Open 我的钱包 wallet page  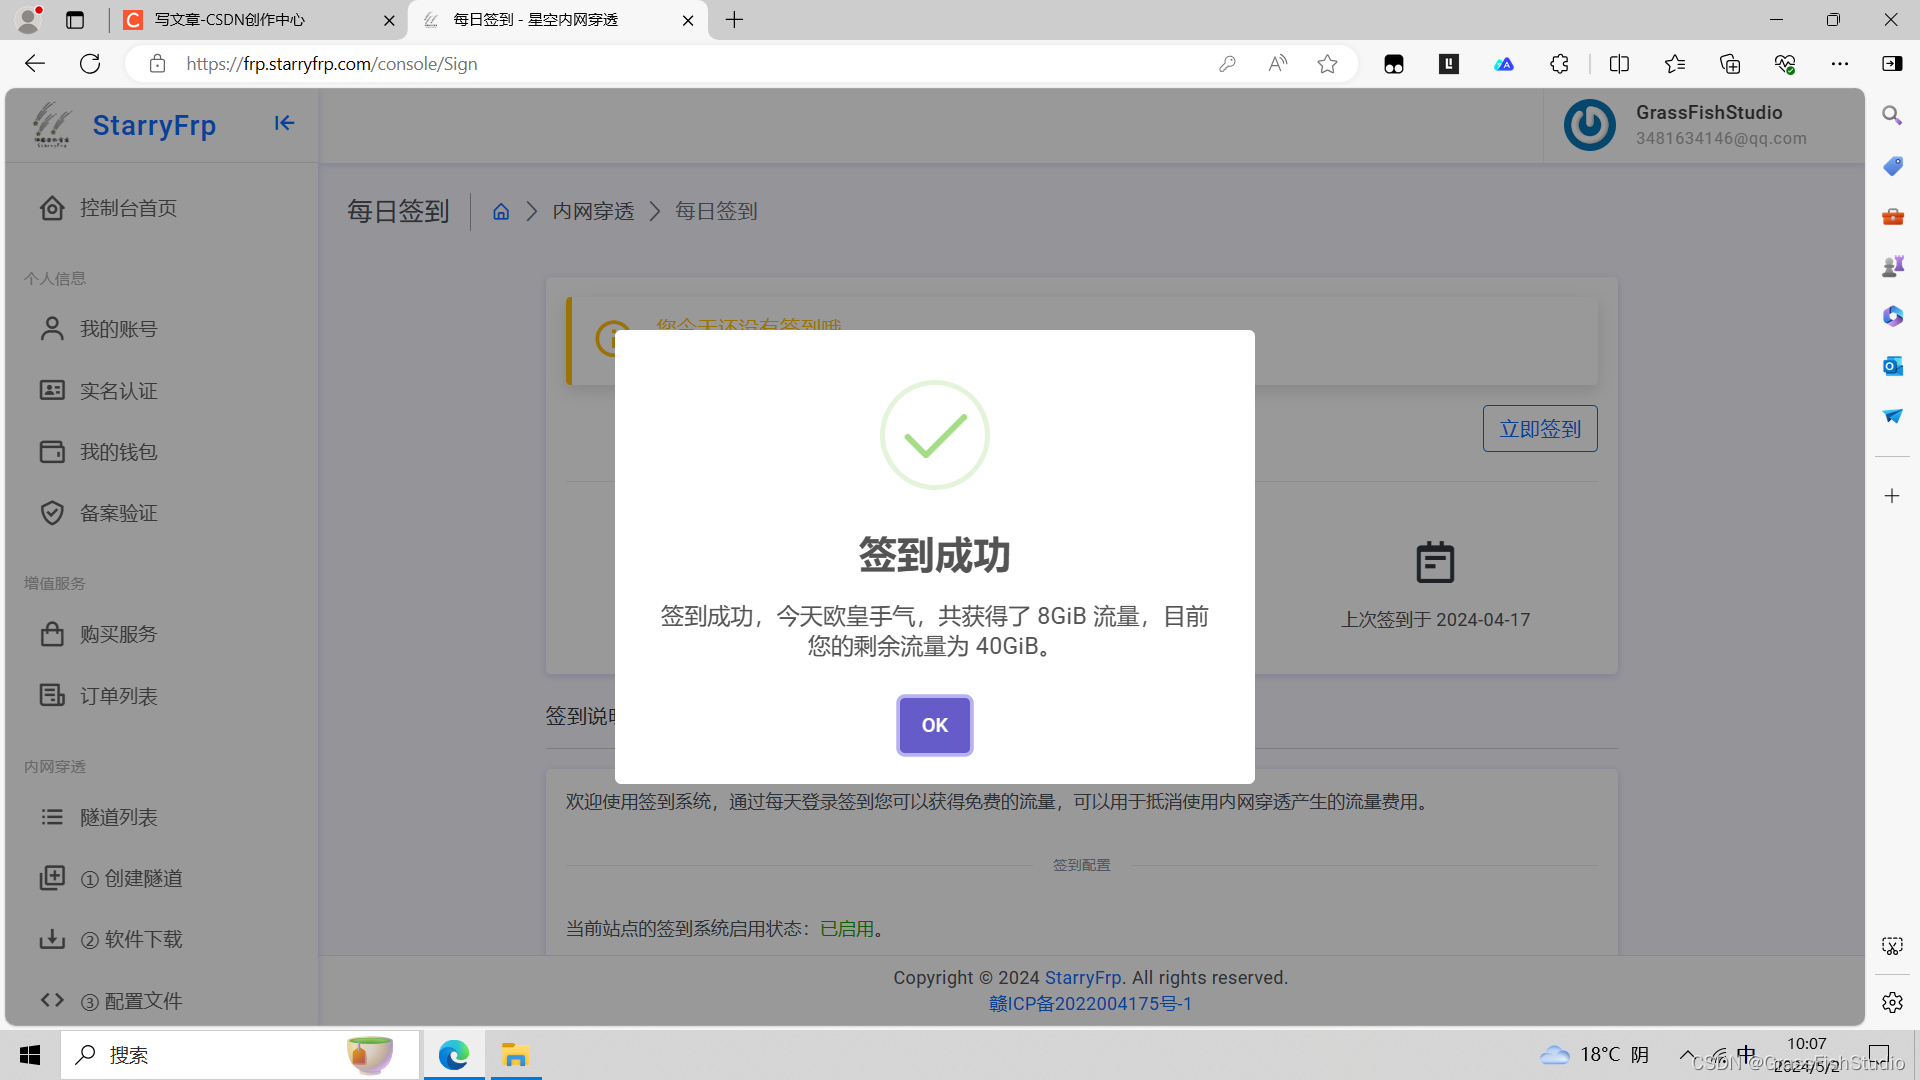[x=118, y=451]
